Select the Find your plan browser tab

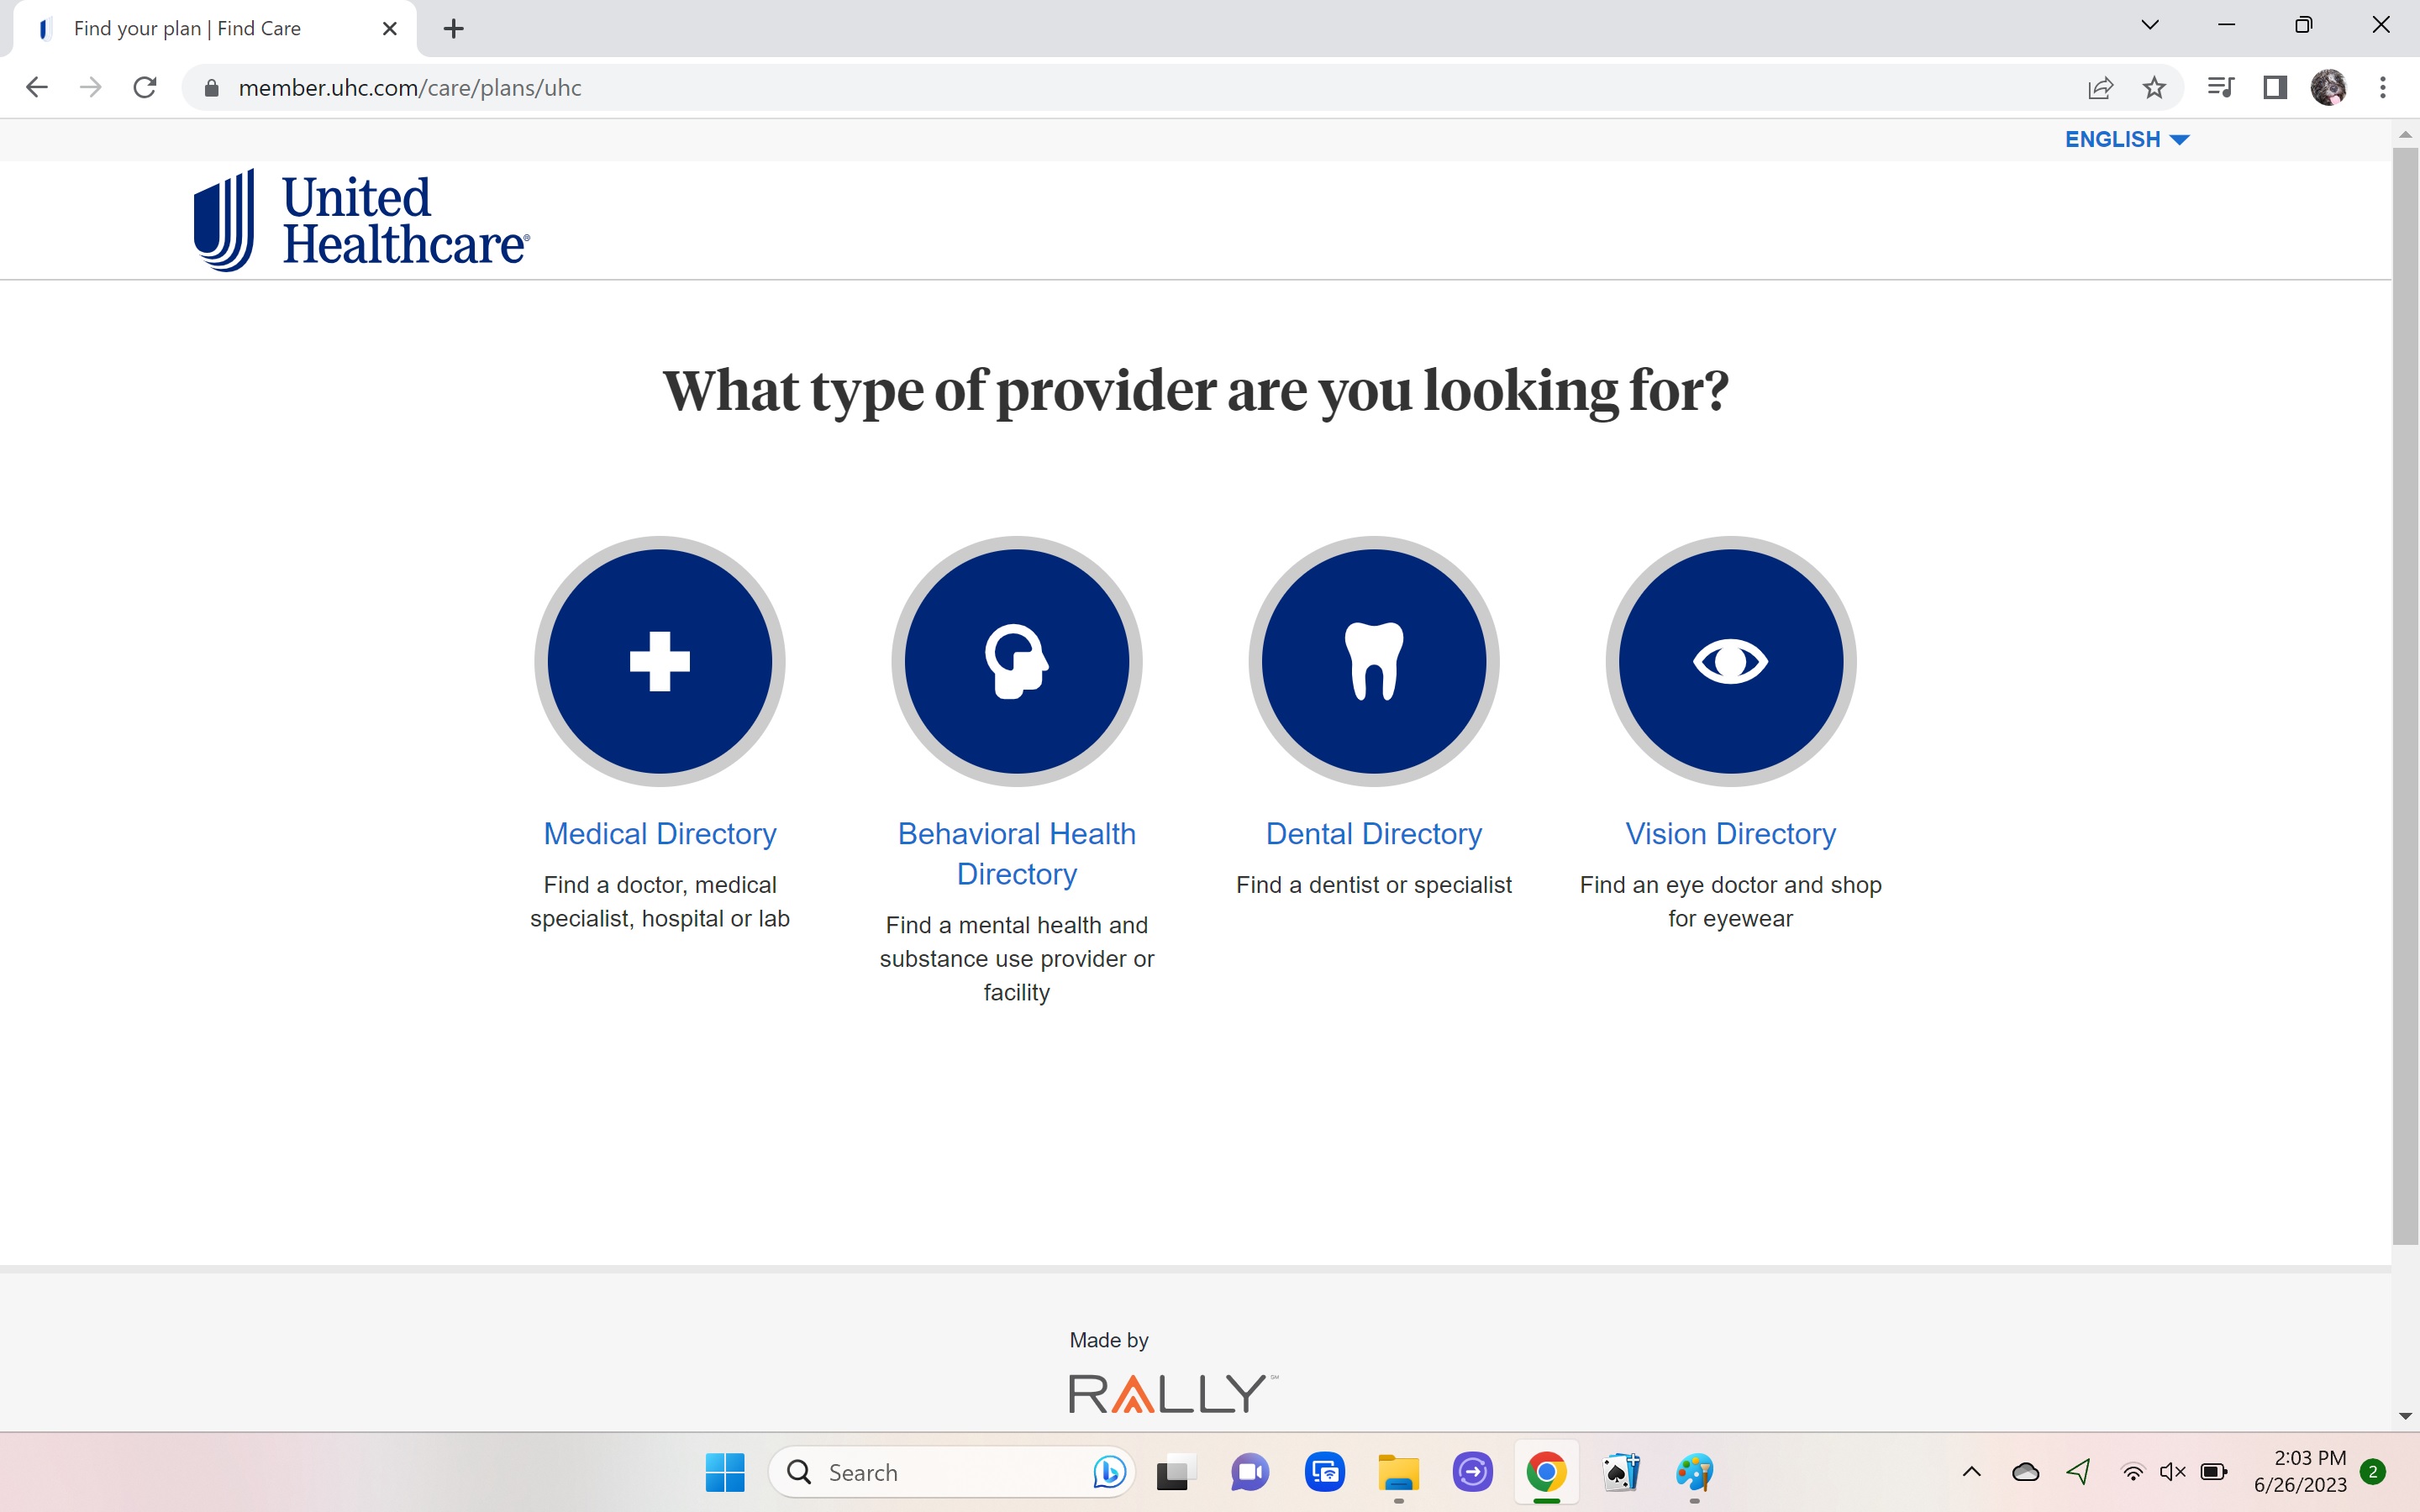187,29
